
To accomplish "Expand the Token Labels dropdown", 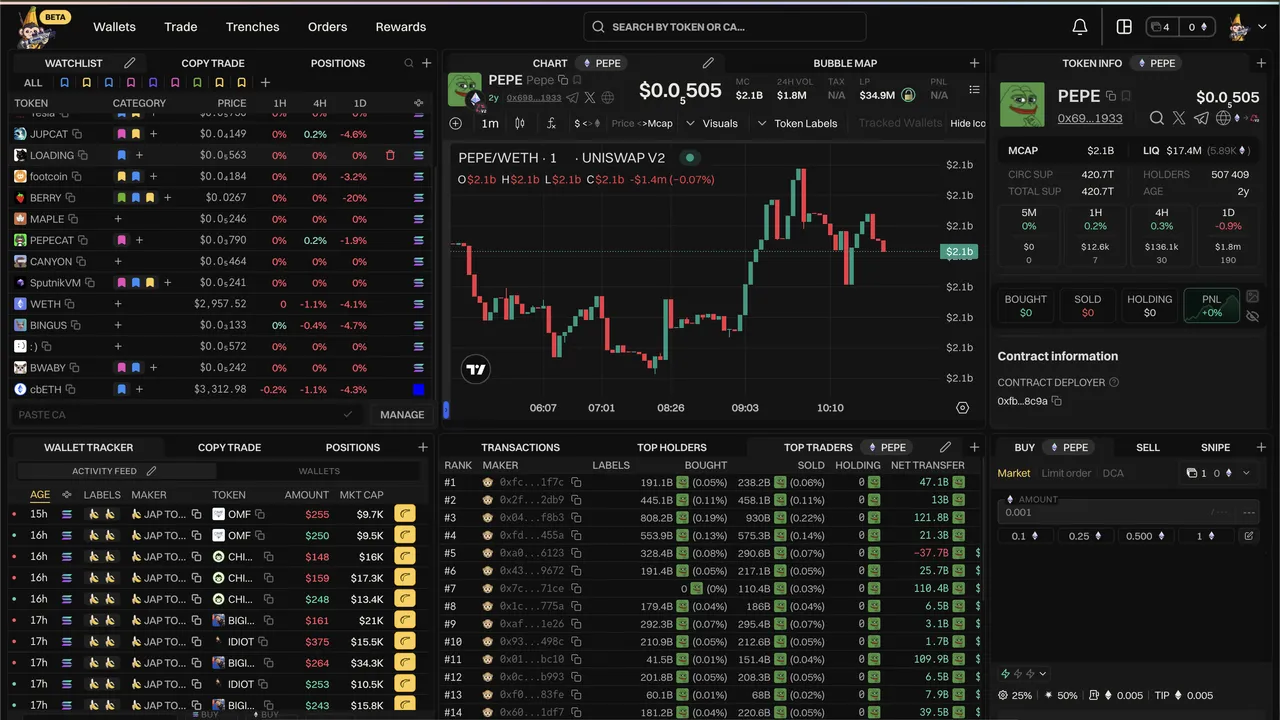I will [797, 123].
